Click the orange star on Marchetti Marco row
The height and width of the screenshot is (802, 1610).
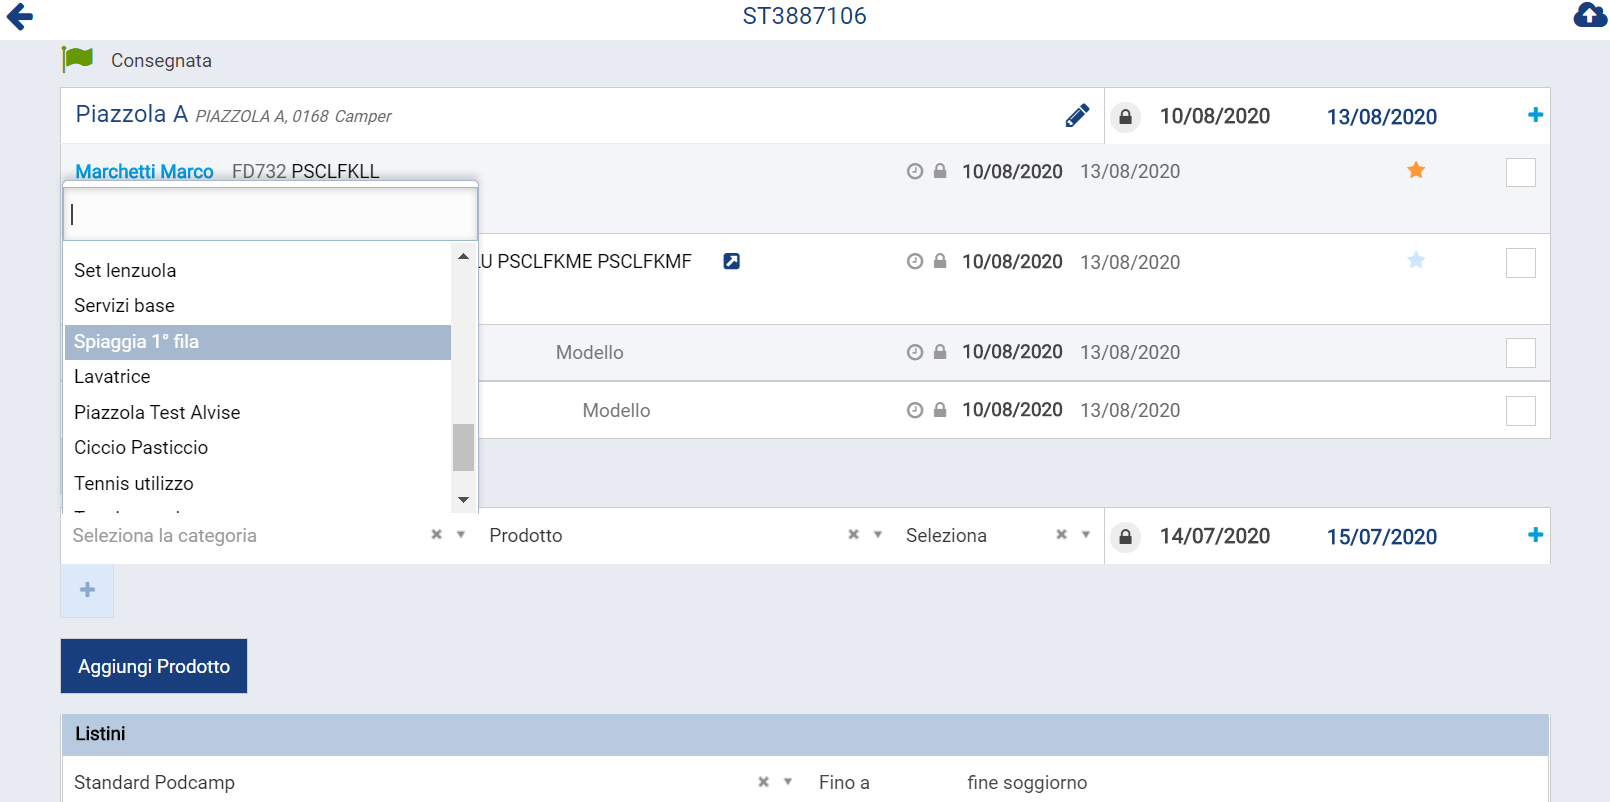[1415, 171]
